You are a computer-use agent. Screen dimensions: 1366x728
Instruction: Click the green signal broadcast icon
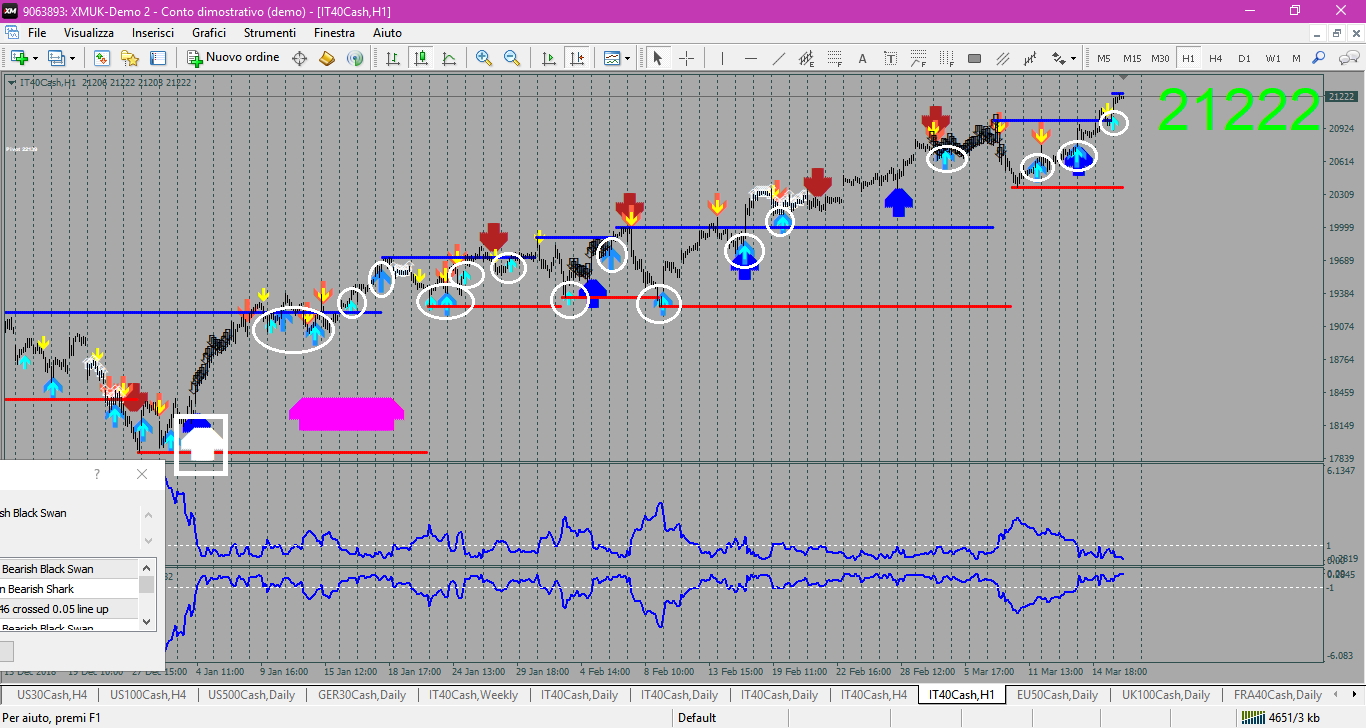pyautogui.click(x=355, y=58)
